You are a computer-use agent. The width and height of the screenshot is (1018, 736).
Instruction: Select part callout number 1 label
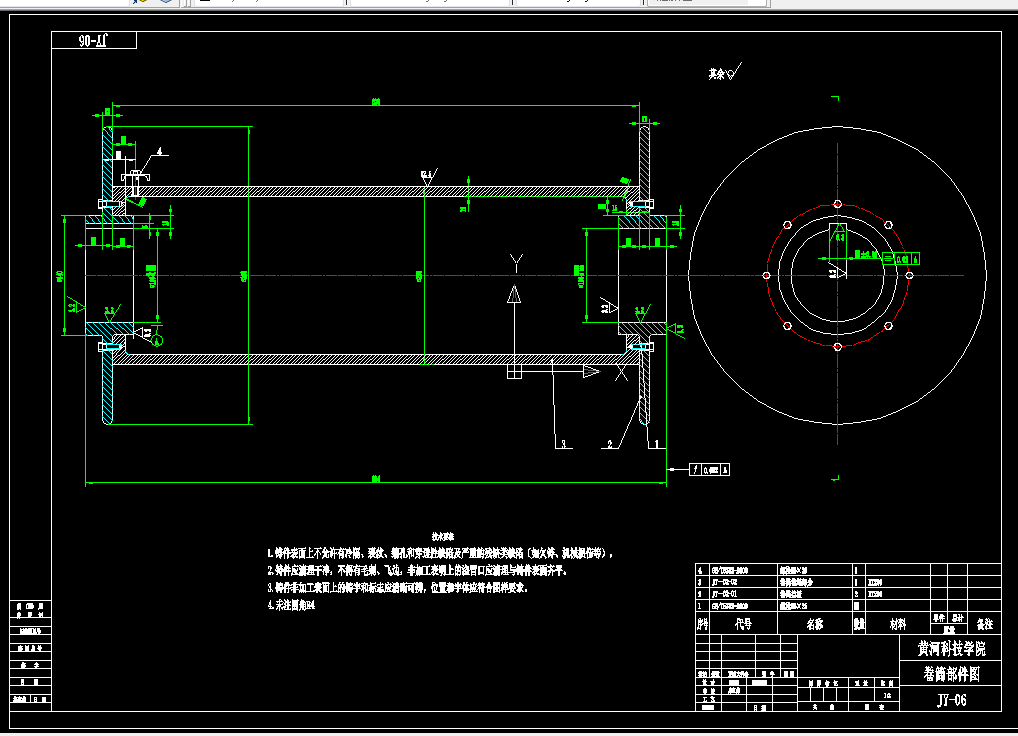pos(656,444)
